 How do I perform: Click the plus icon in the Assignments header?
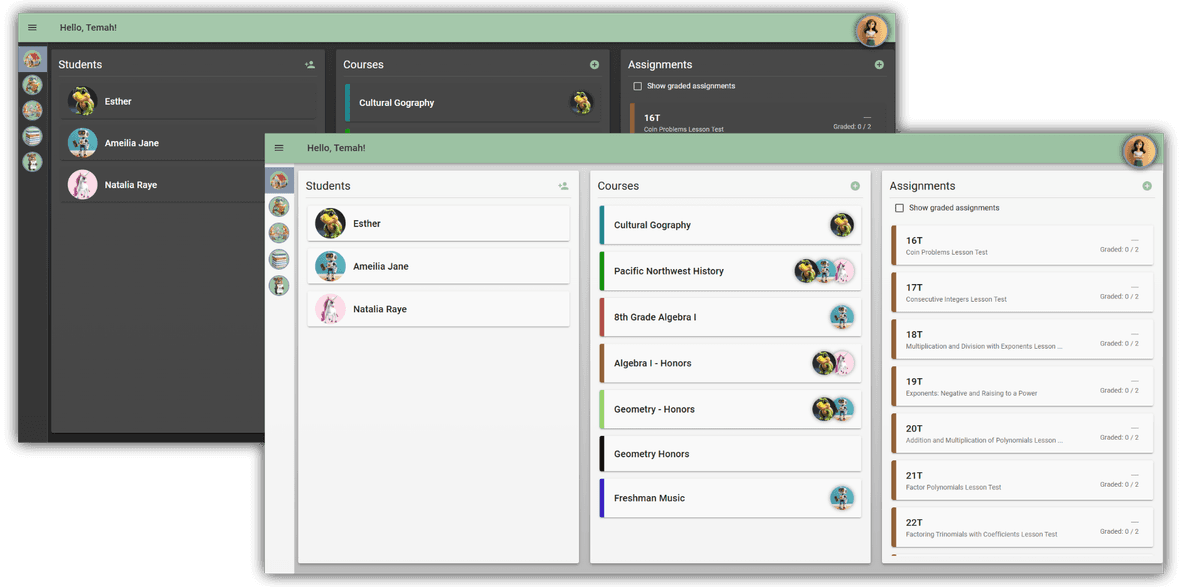1146,185
